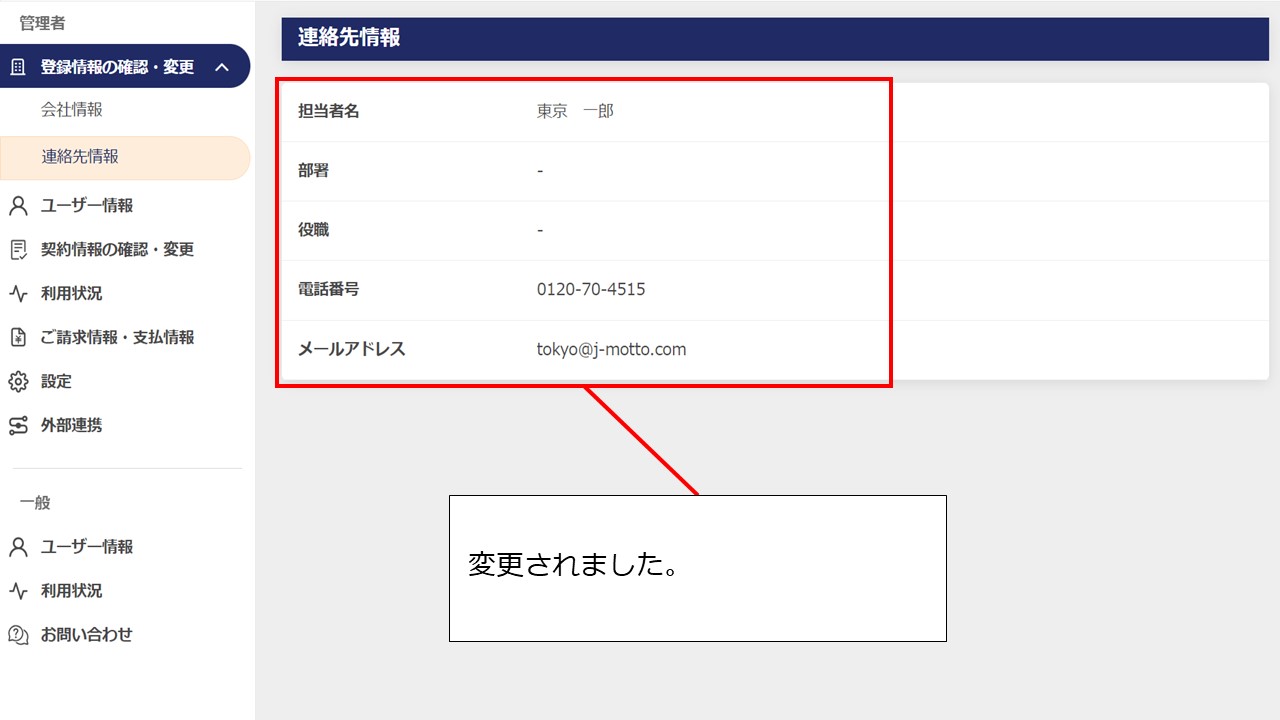Click the integration icon beside 外部連携

[x=17, y=425]
